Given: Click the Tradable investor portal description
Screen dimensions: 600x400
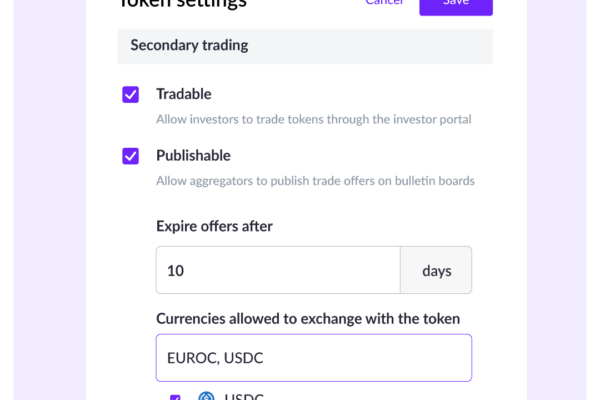Looking at the screenshot, I should (314, 119).
